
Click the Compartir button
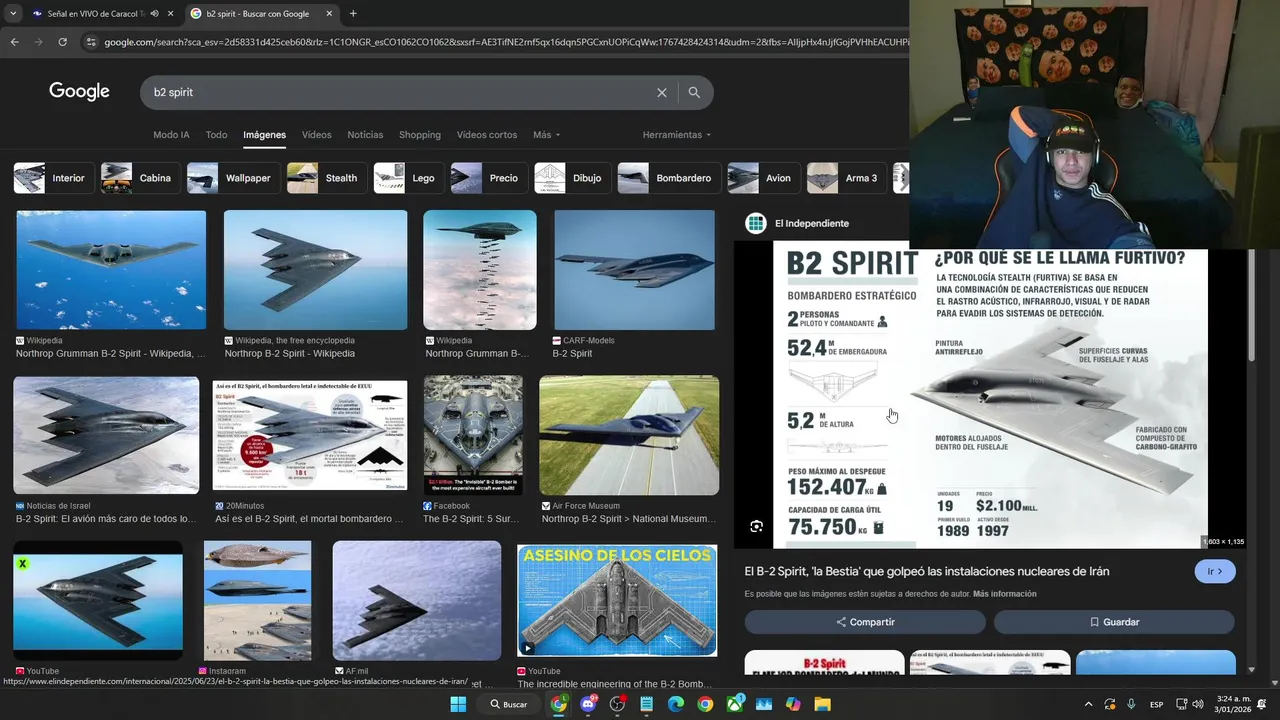pos(865,622)
